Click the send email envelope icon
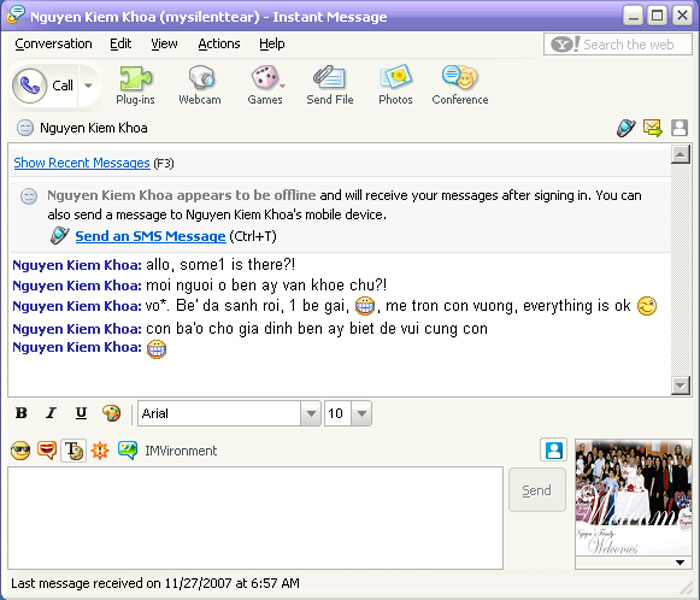Screen dimensions: 700x600 (652, 128)
